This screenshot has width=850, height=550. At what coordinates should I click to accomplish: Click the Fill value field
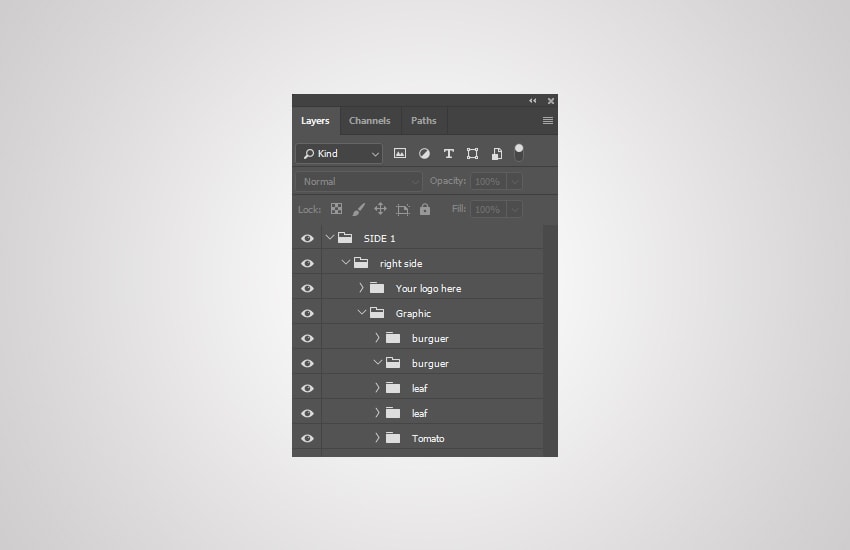[x=488, y=210]
